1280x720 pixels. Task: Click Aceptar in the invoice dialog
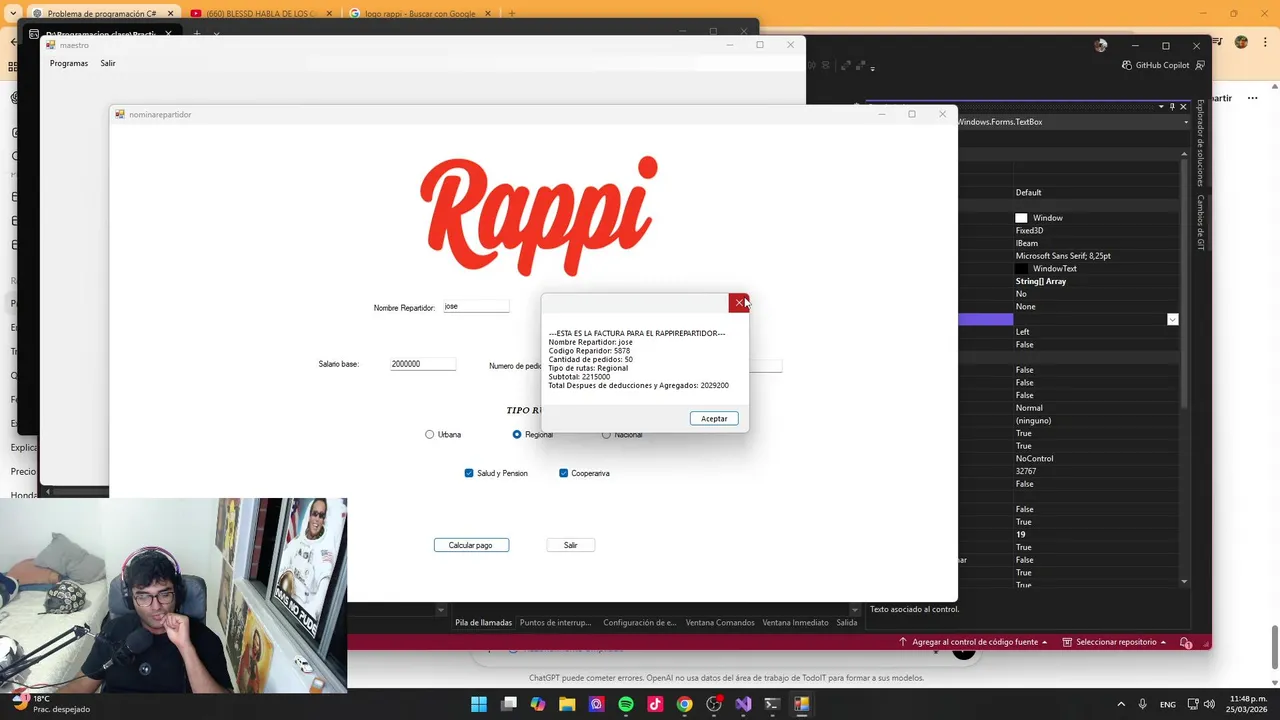pos(714,418)
